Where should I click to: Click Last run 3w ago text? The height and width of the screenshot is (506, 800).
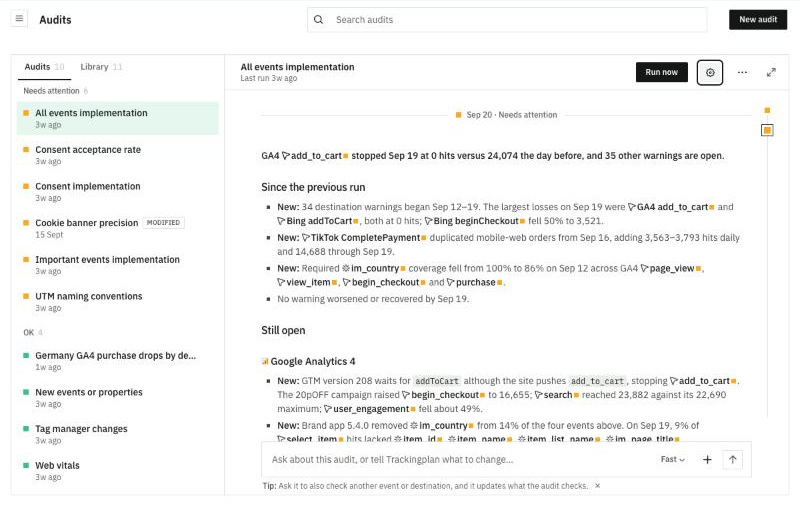click(x=269, y=79)
